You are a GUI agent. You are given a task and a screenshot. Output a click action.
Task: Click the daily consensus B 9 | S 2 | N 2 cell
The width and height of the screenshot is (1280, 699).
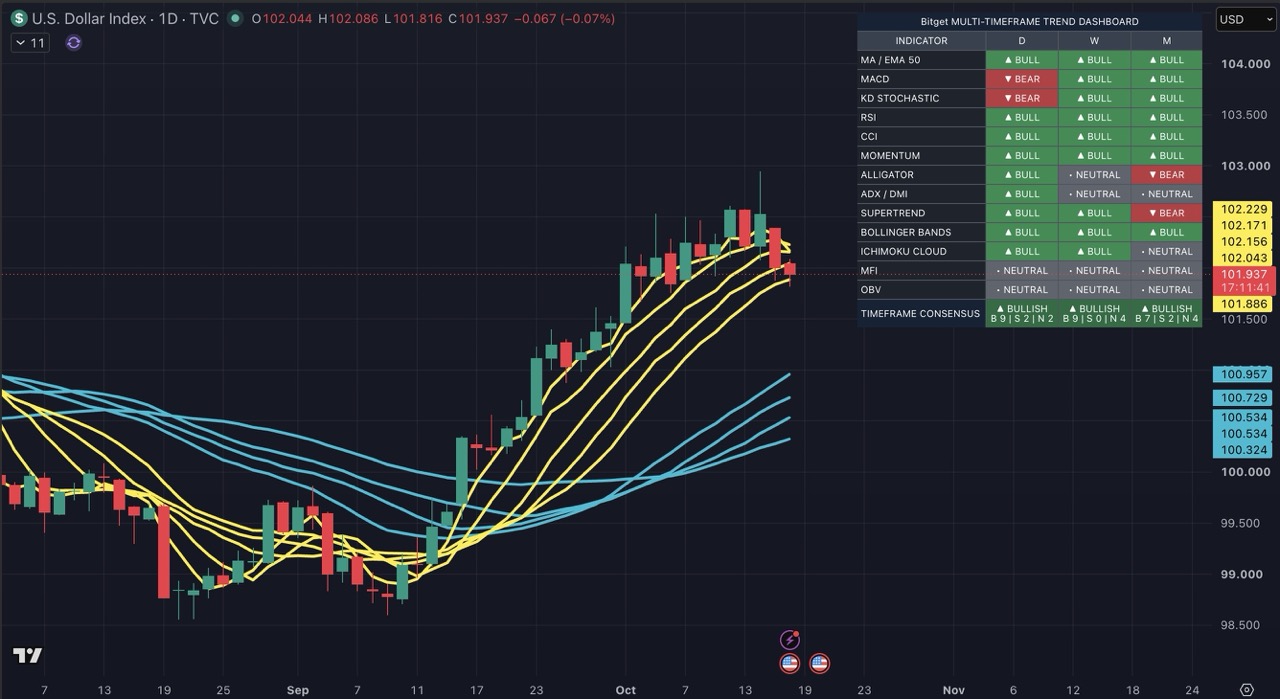coord(1022,314)
